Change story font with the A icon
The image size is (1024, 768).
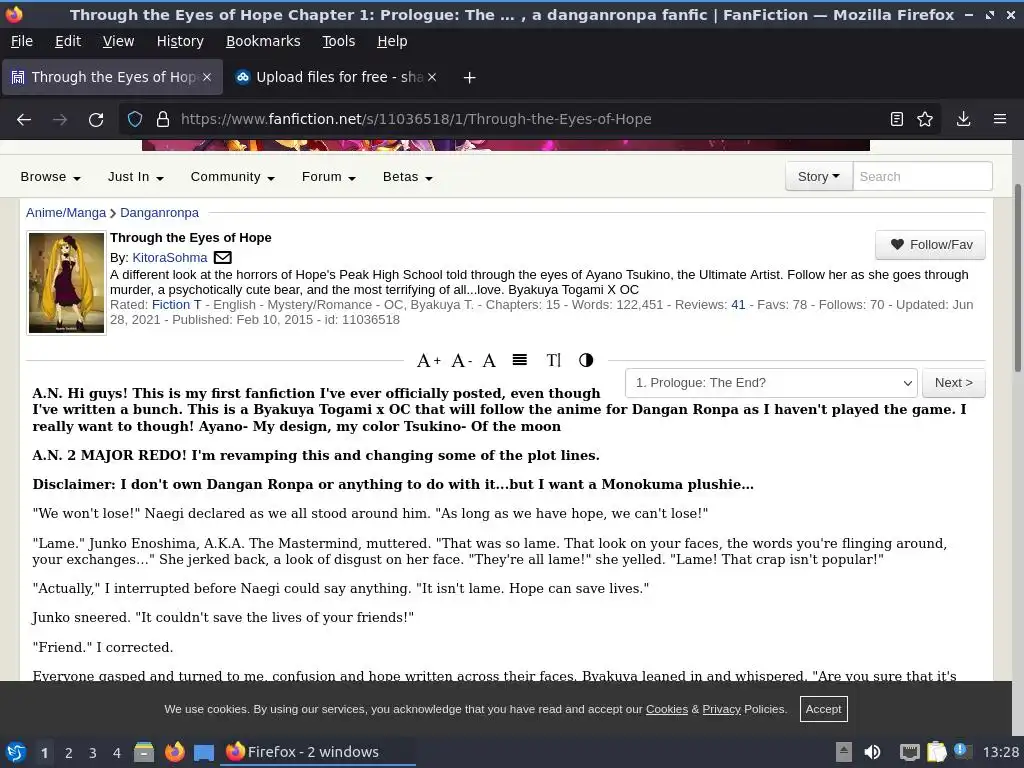(x=489, y=360)
